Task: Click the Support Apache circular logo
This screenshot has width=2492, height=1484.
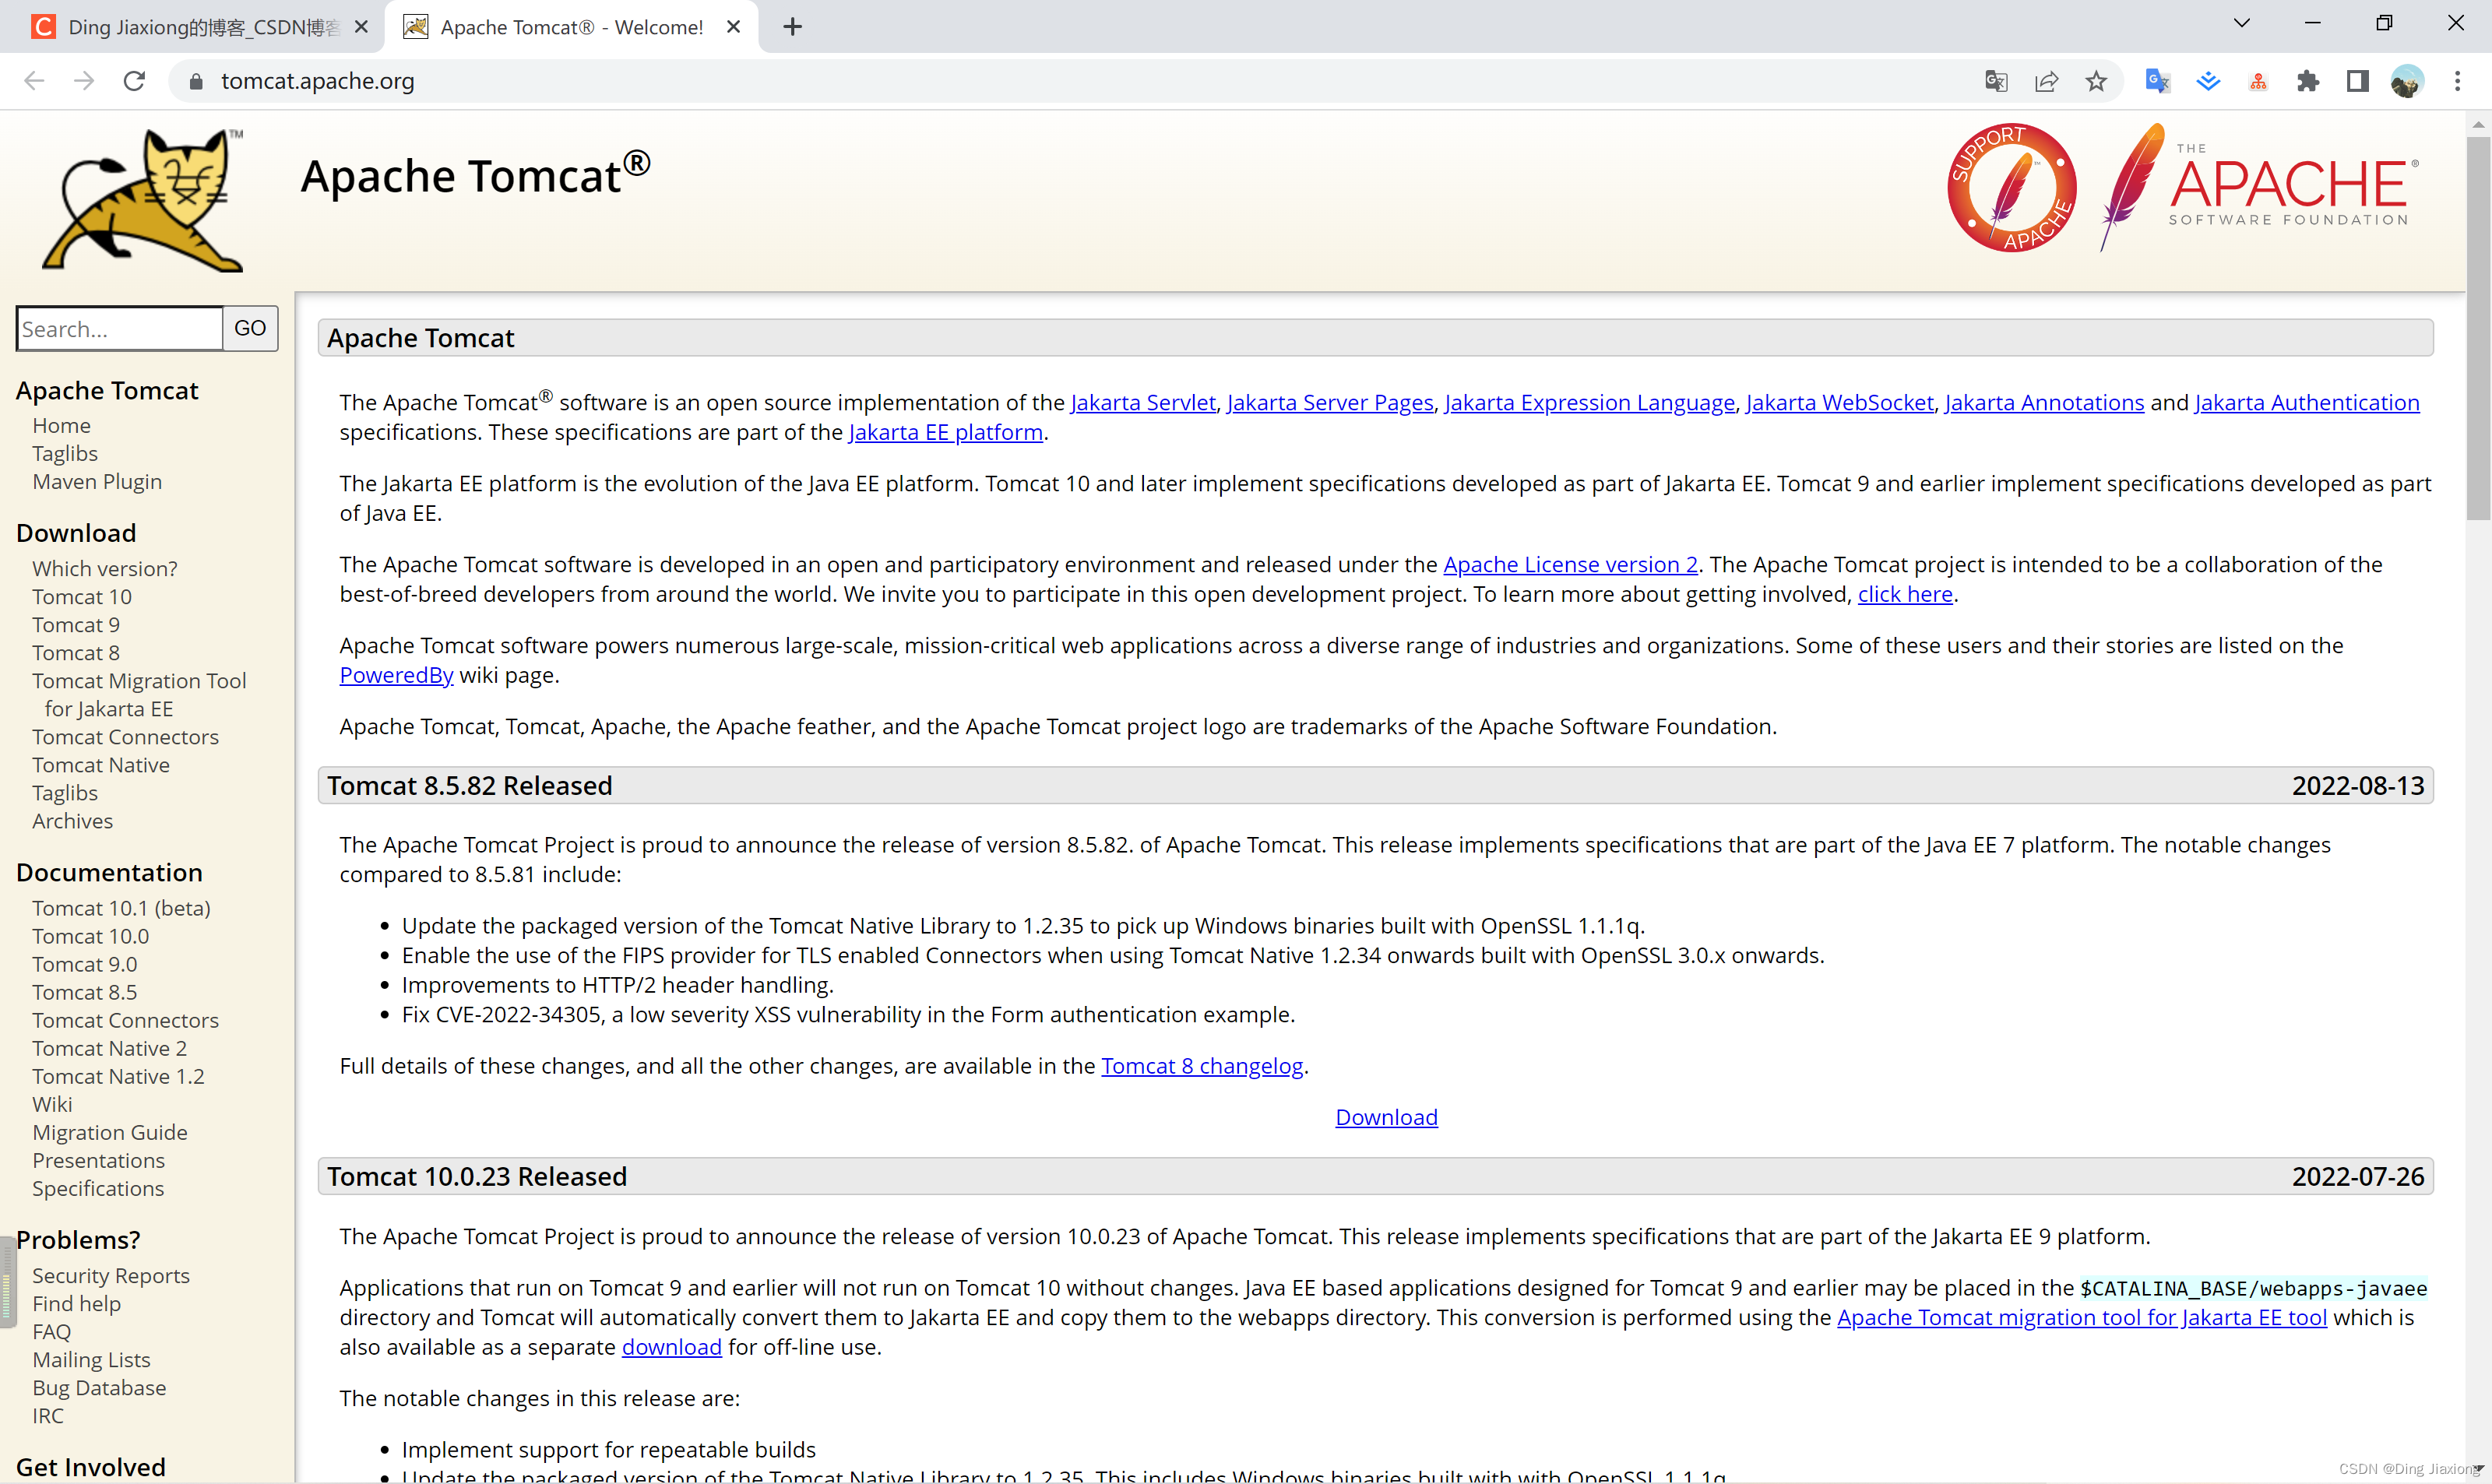Action: pyautogui.click(x=2011, y=188)
